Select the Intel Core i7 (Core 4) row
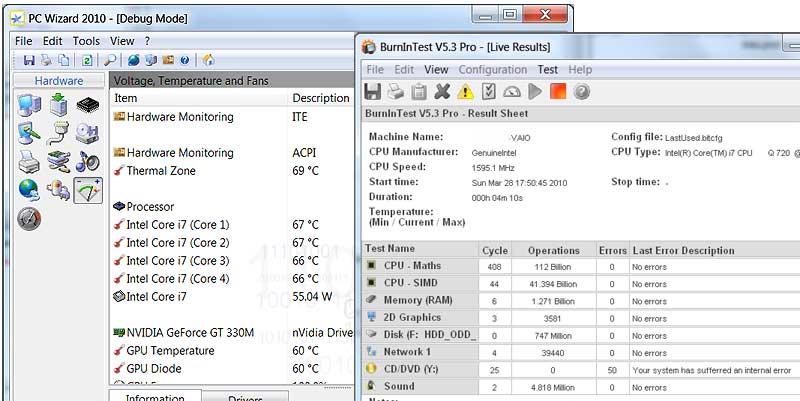The width and height of the screenshot is (800, 401). click(x=232, y=279)
